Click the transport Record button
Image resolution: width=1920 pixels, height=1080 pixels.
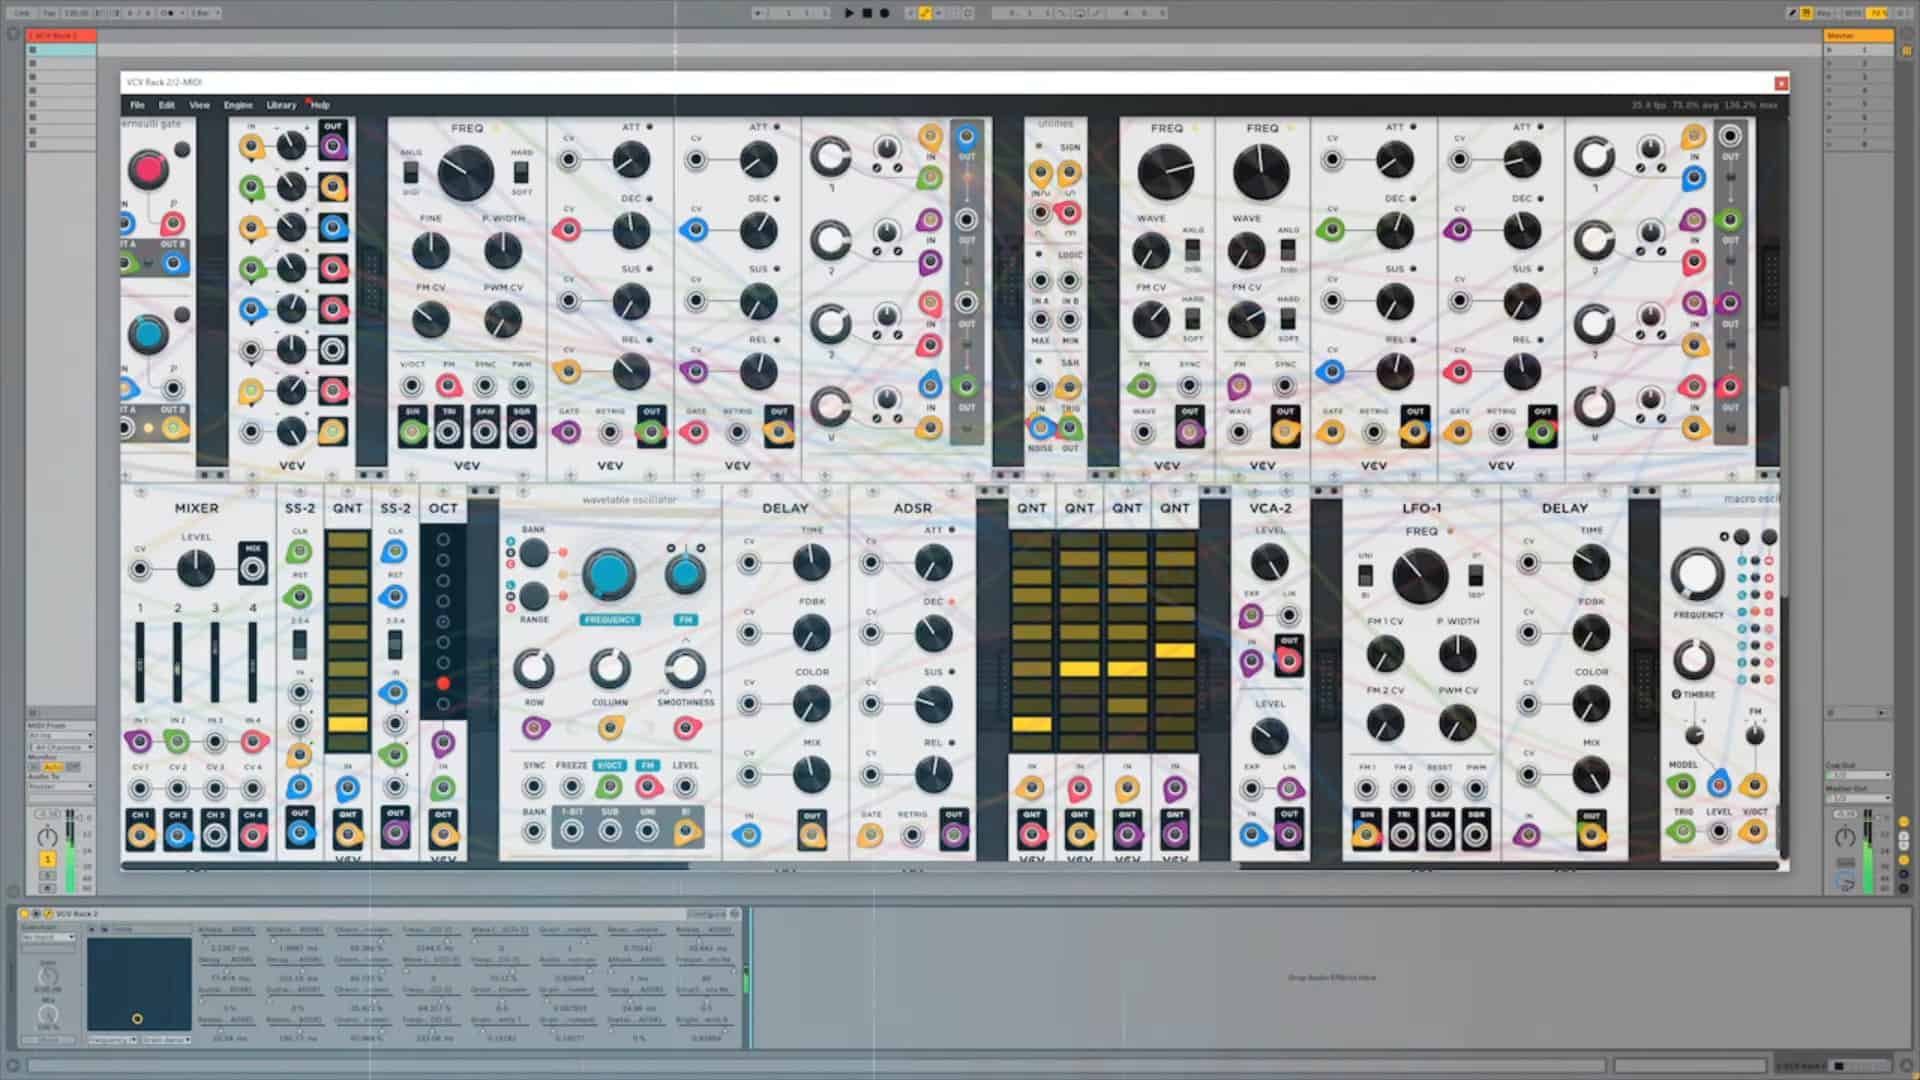click(x=884, y=13)
